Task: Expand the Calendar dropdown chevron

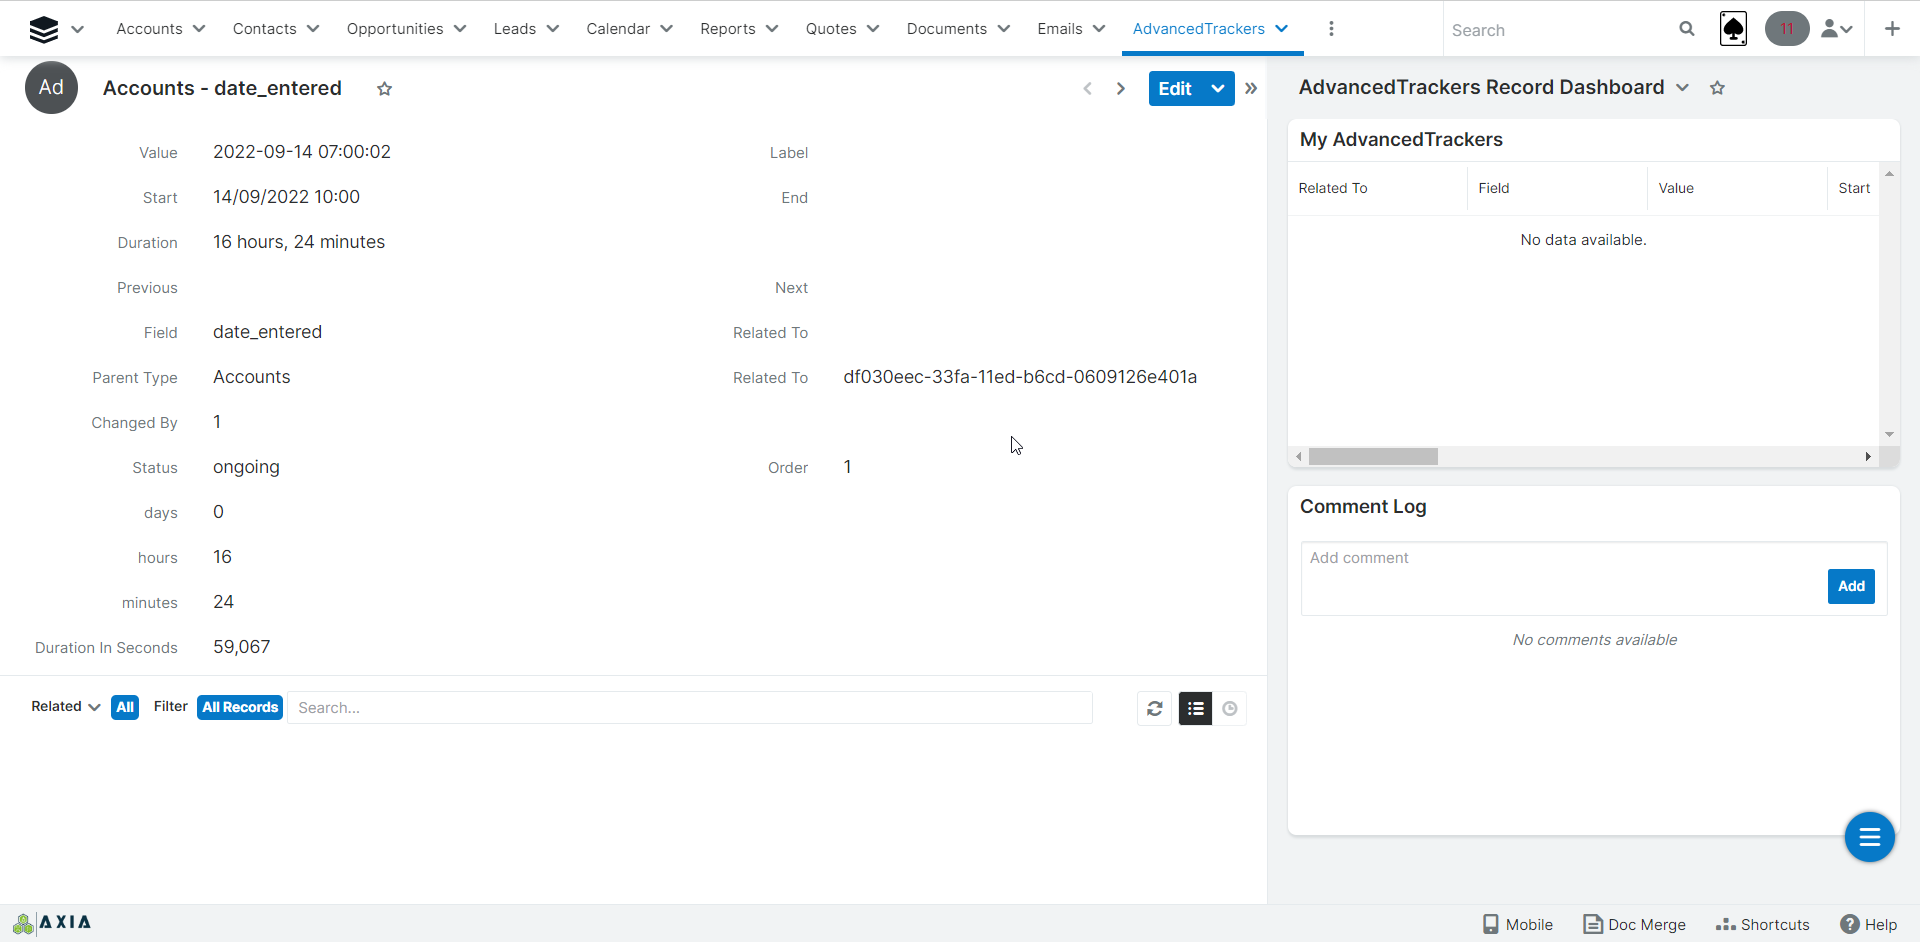Action: click(x=667, y=29)
